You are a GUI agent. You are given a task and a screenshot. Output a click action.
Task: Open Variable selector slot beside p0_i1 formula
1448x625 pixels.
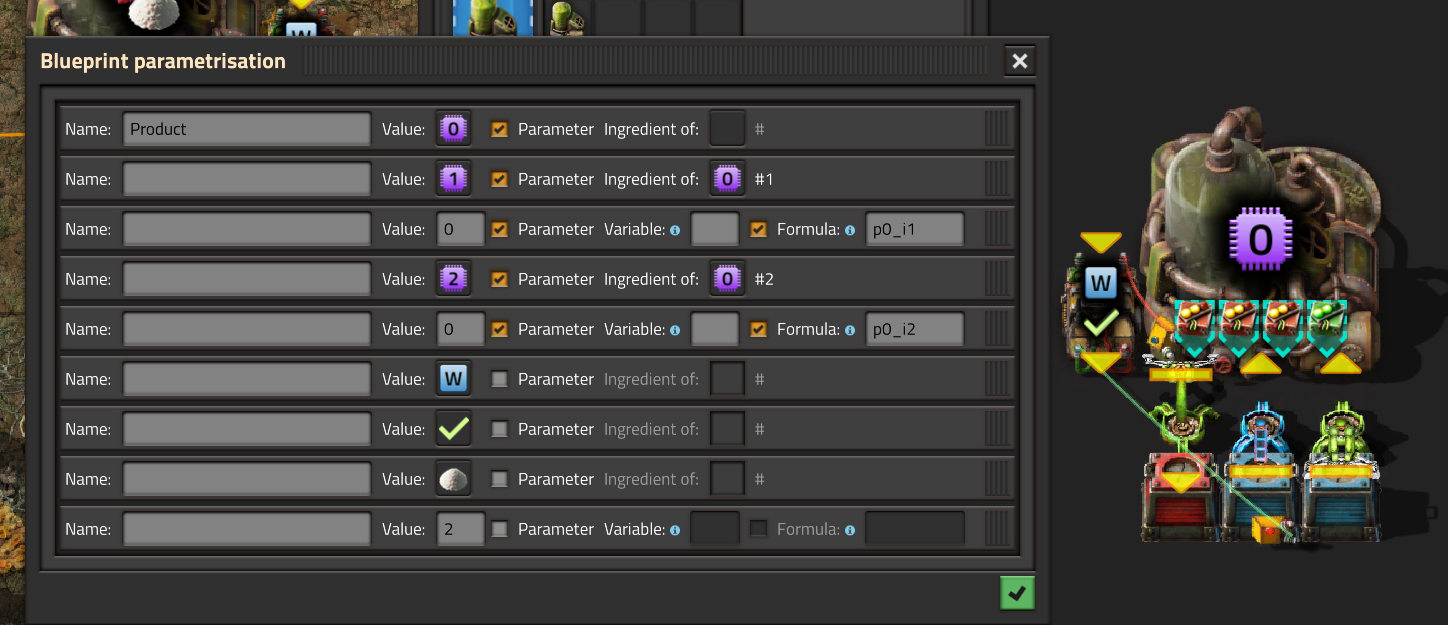(x=715, y=229)
